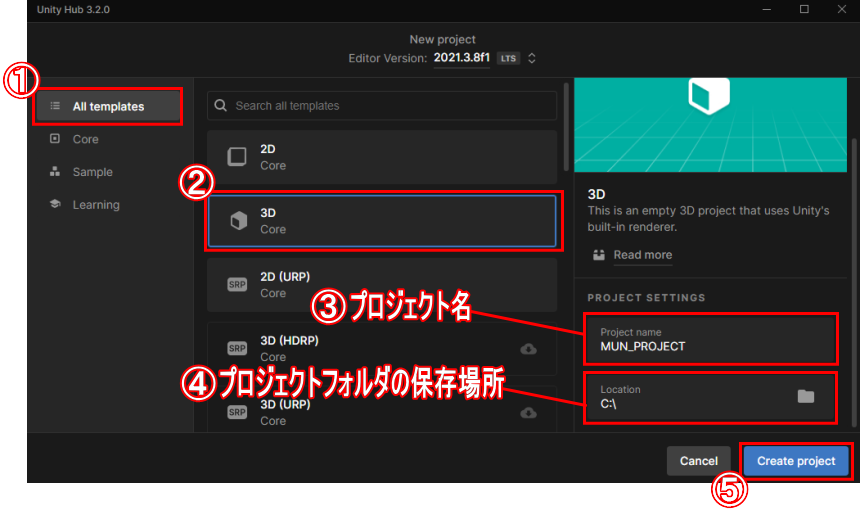Viewport: 860px width, 511px height.
Task: Click the PROJECT SETTINGS heading
Action: [646, 298]
